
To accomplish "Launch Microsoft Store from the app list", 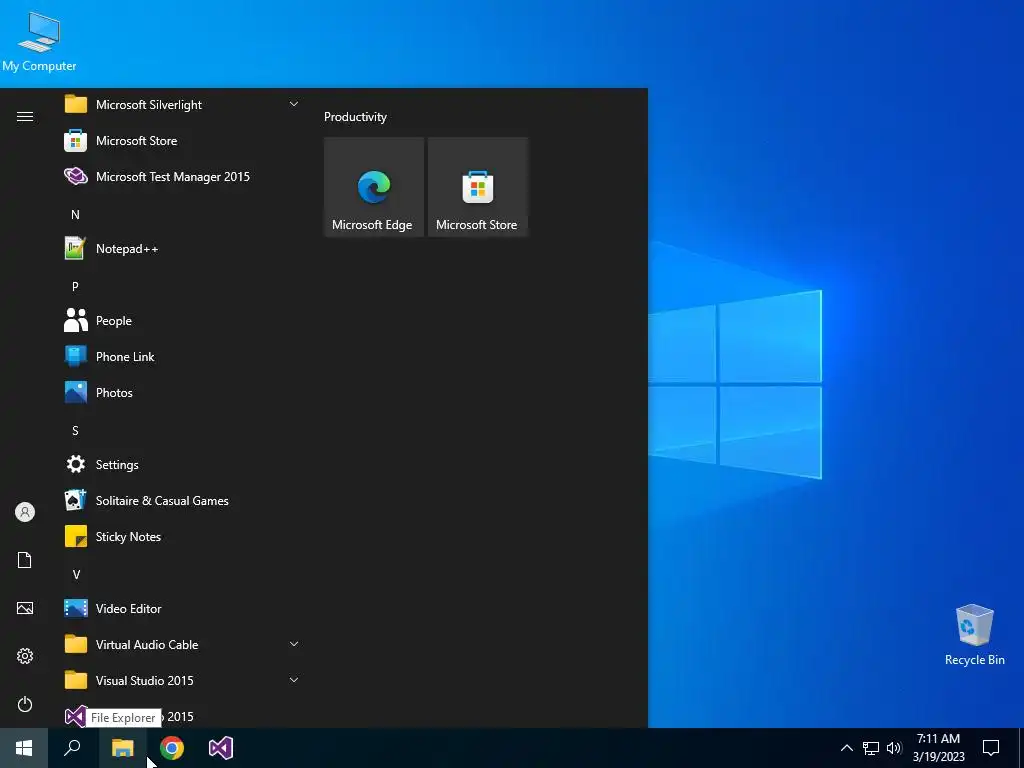I will 182,140.
